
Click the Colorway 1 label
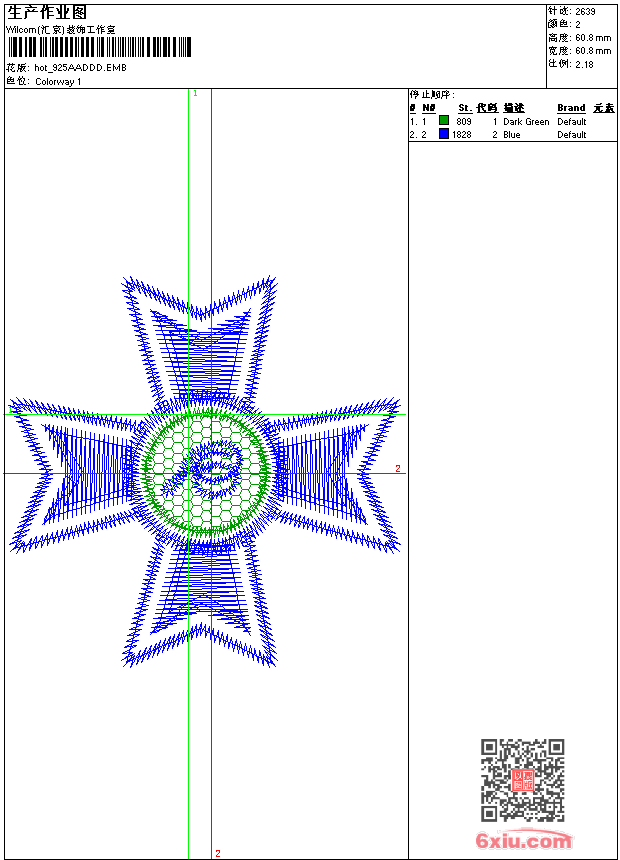click(x=58, y=81)
